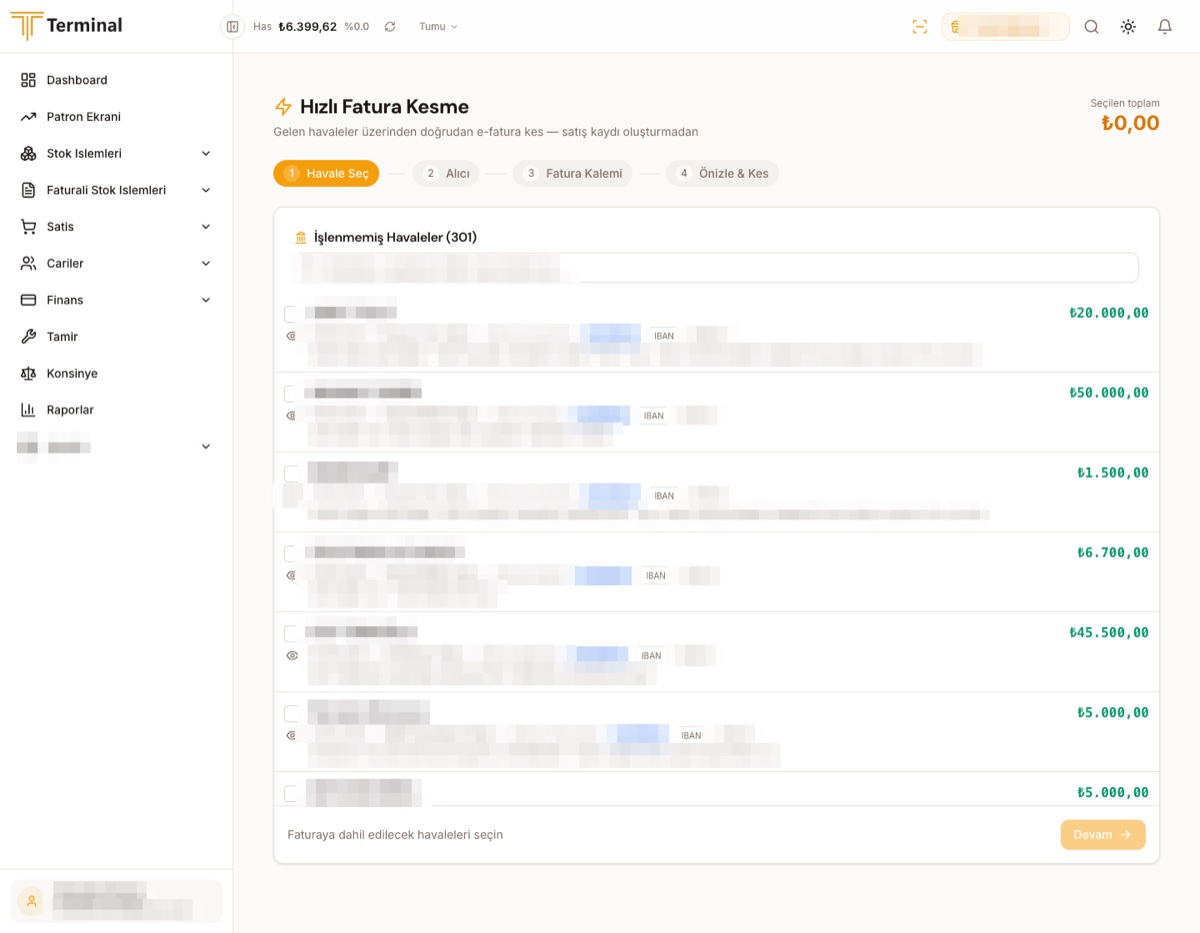Click the Cariler people icon
The height and width of the screenshot is (933, 1200).
(x=28, y=264)
